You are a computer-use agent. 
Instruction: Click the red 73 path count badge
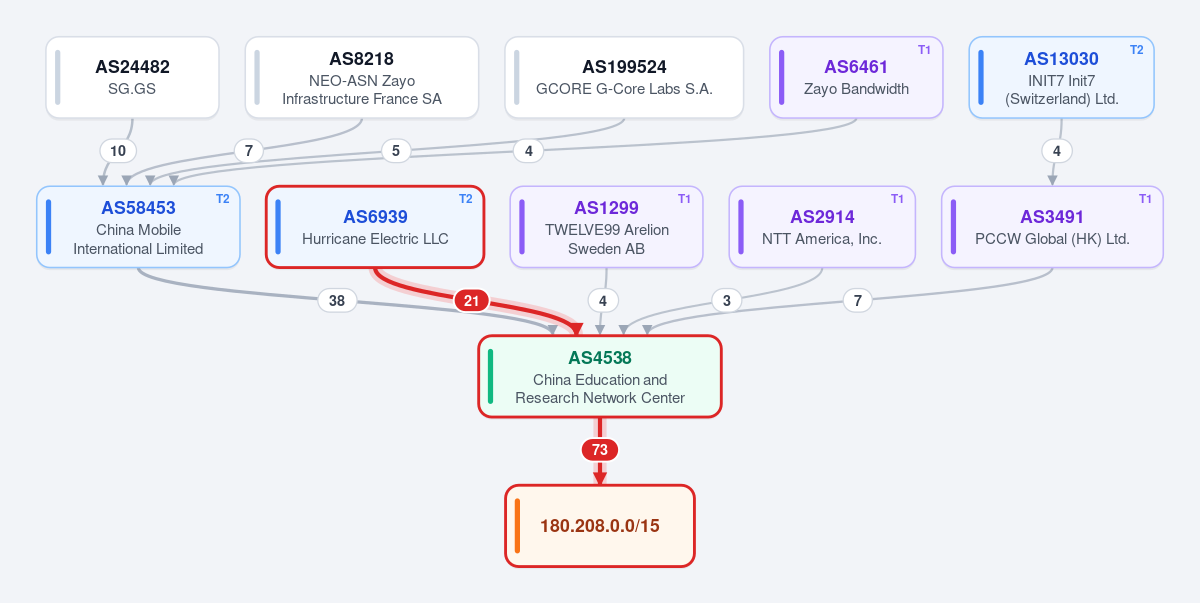(x=600, y=450)
